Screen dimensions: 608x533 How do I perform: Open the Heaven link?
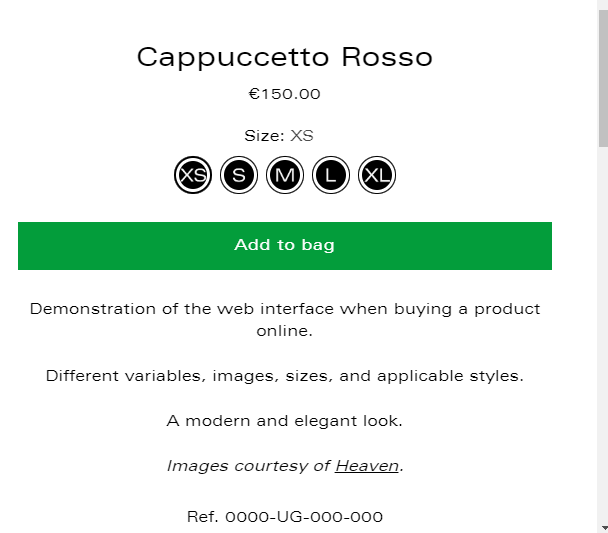coord(367,466)
